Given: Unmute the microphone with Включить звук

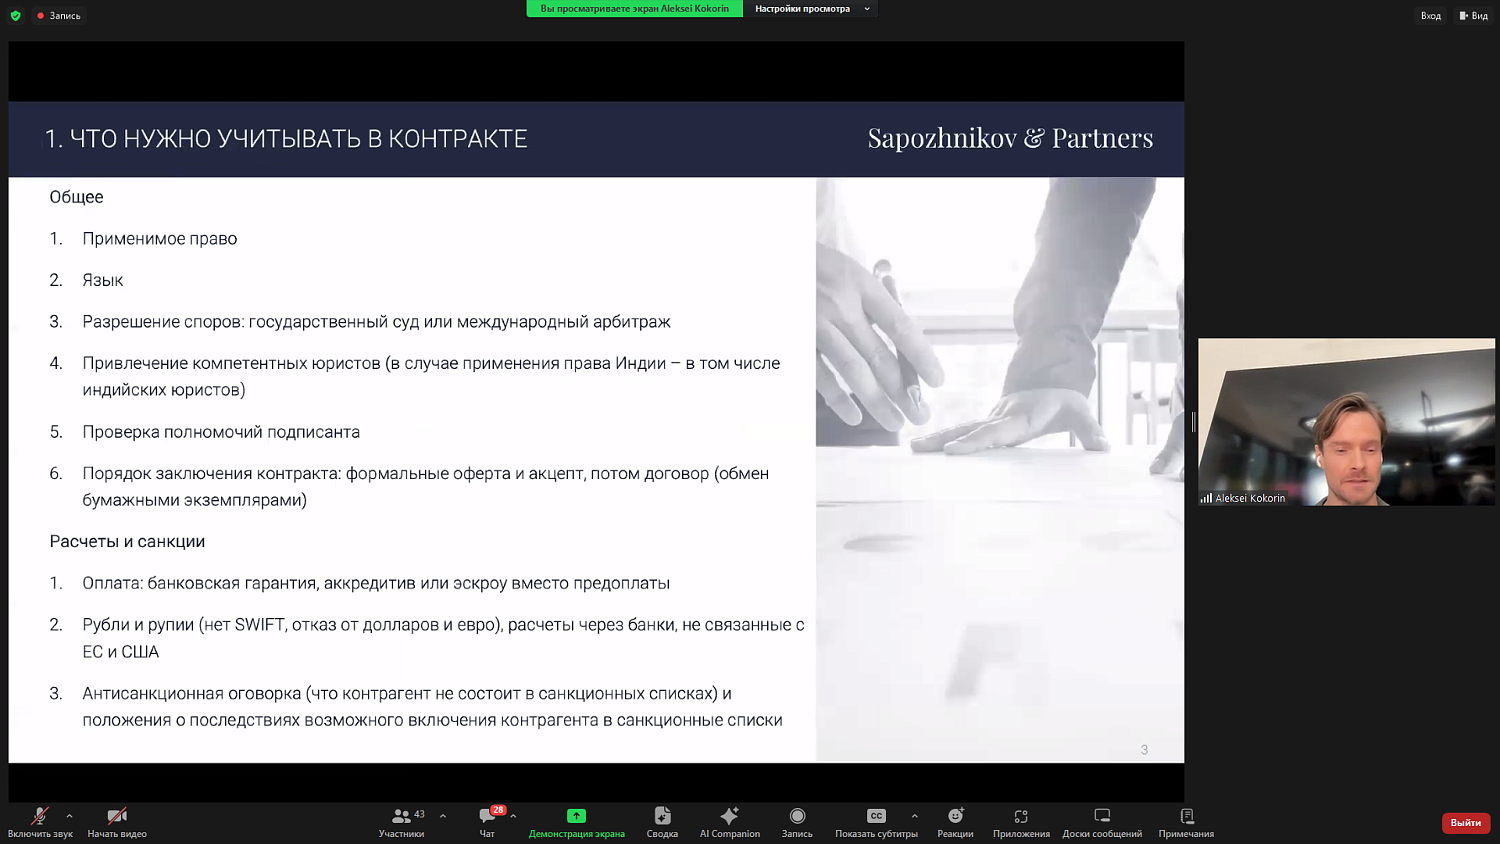Looking at the screenshot, I should coord(39,821).
